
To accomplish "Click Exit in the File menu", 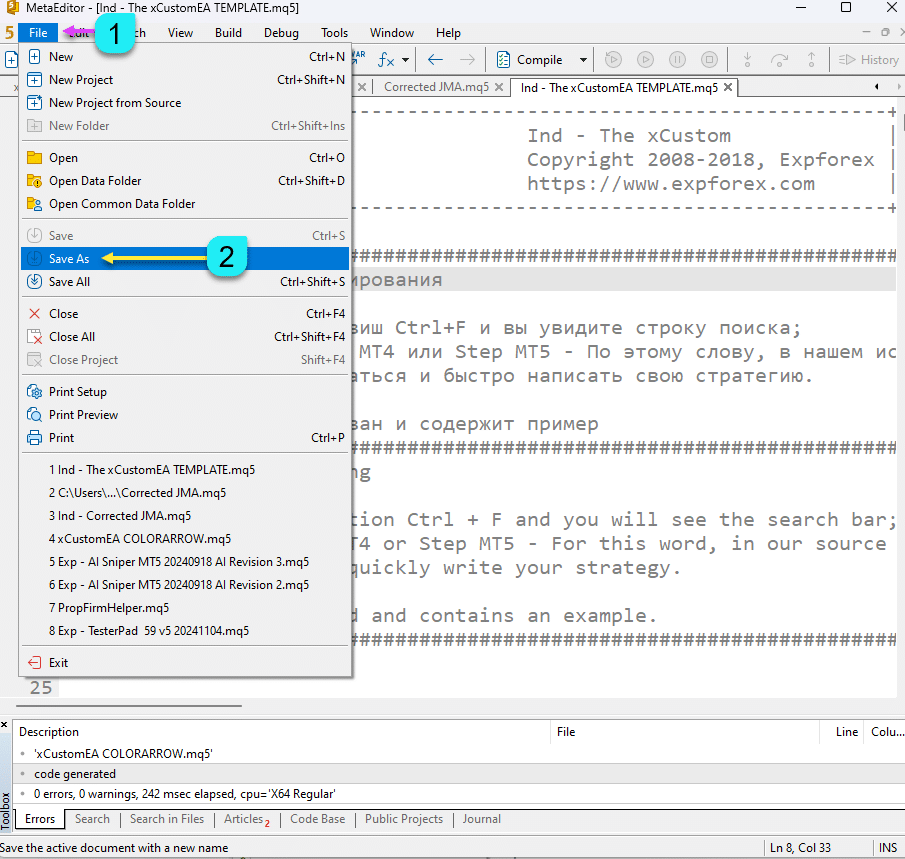I will pyautogui.click(x=59, y=663).
